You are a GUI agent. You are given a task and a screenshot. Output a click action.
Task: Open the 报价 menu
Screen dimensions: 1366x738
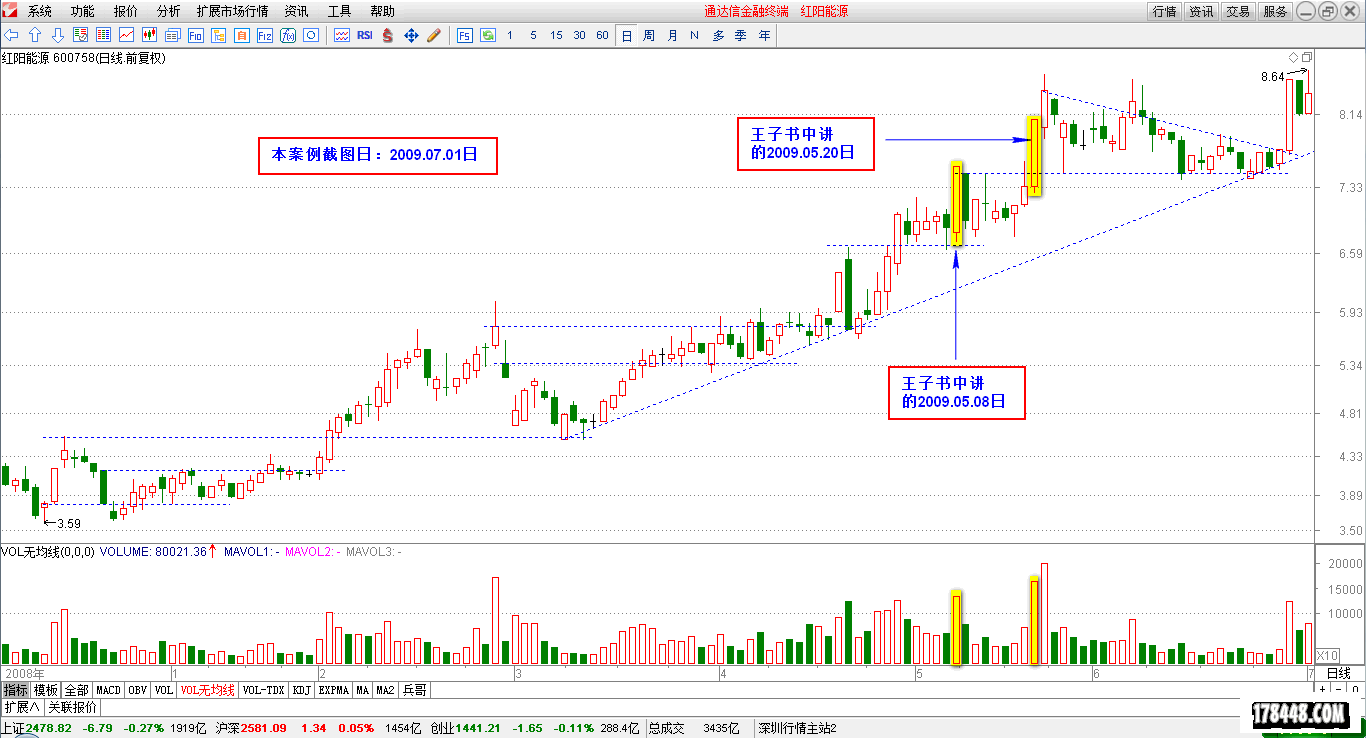pyautogui.click(x=126, y=11)
